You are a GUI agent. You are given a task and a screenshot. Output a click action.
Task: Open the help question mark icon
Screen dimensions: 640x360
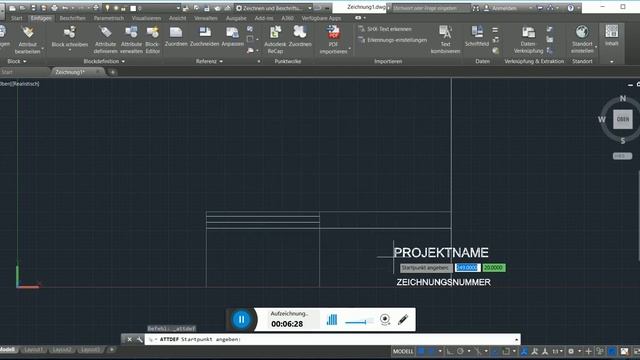(x=571, y=8)
